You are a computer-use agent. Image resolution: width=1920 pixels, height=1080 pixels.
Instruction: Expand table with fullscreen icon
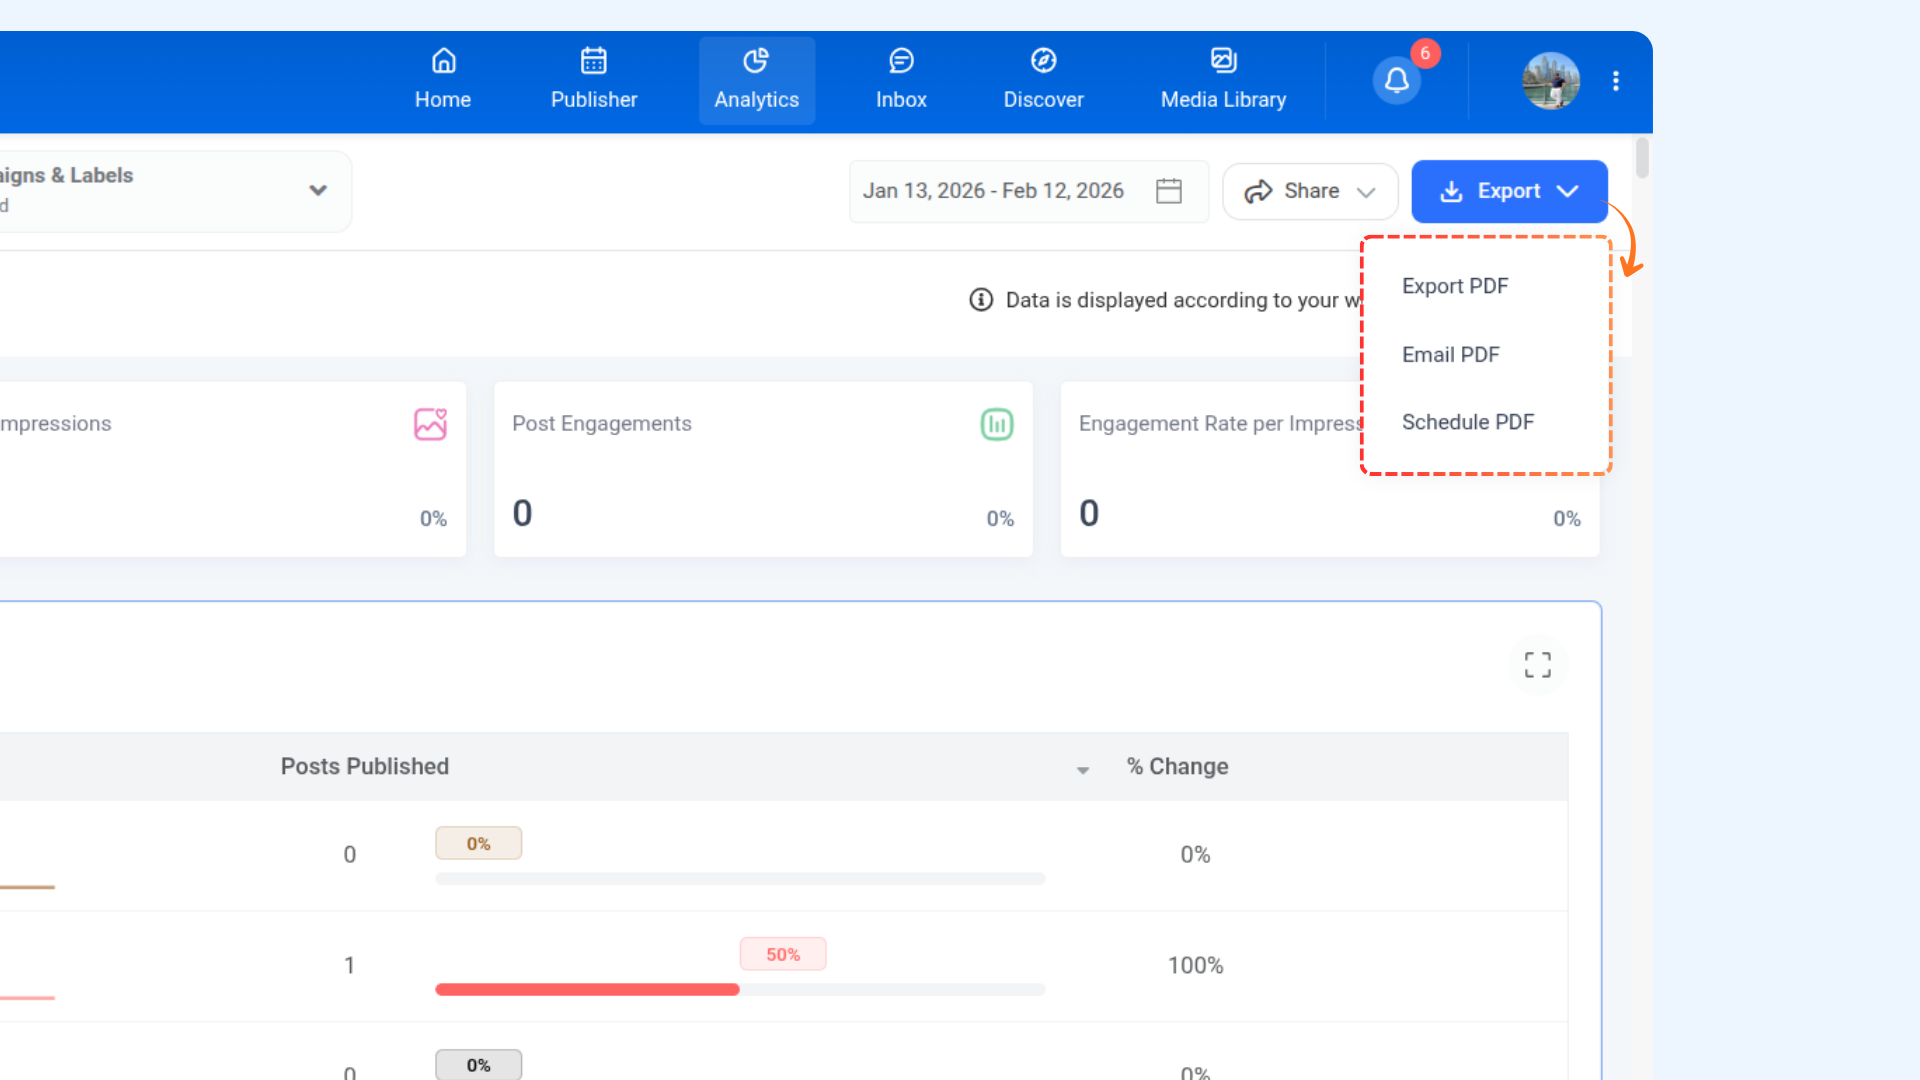[1537, 665]
